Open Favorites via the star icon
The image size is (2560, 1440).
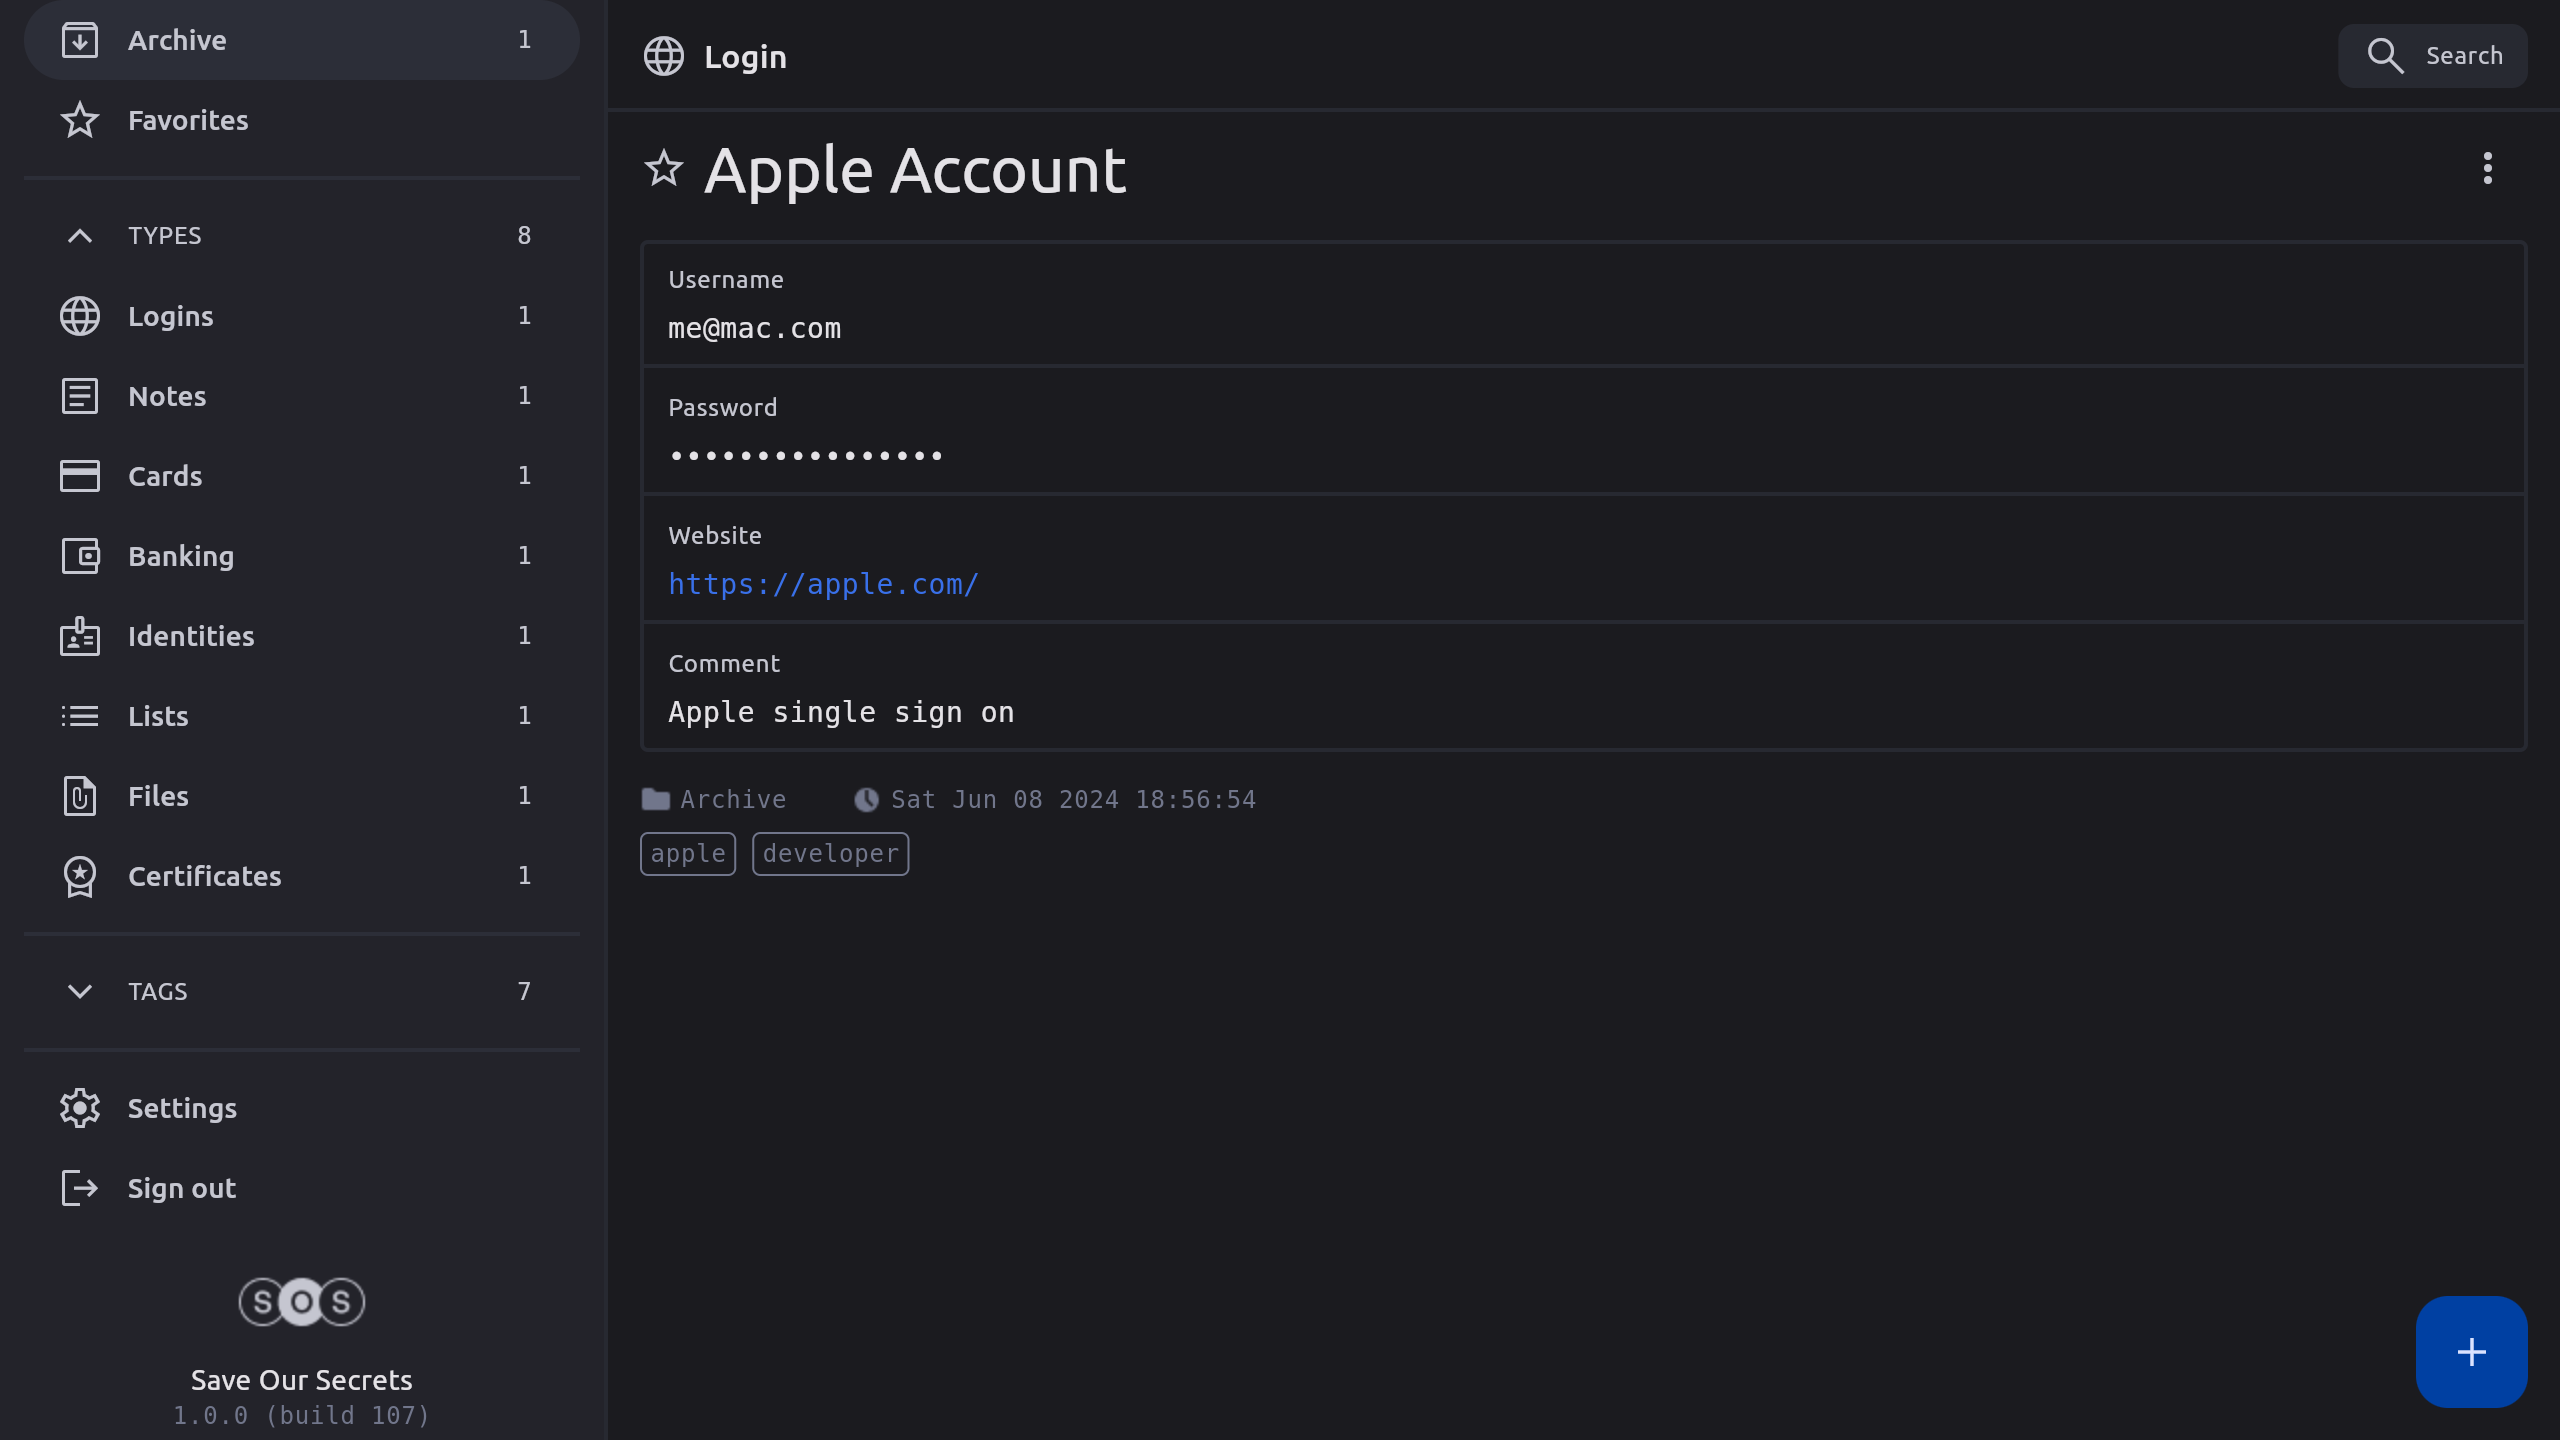(x=80, y=120)
